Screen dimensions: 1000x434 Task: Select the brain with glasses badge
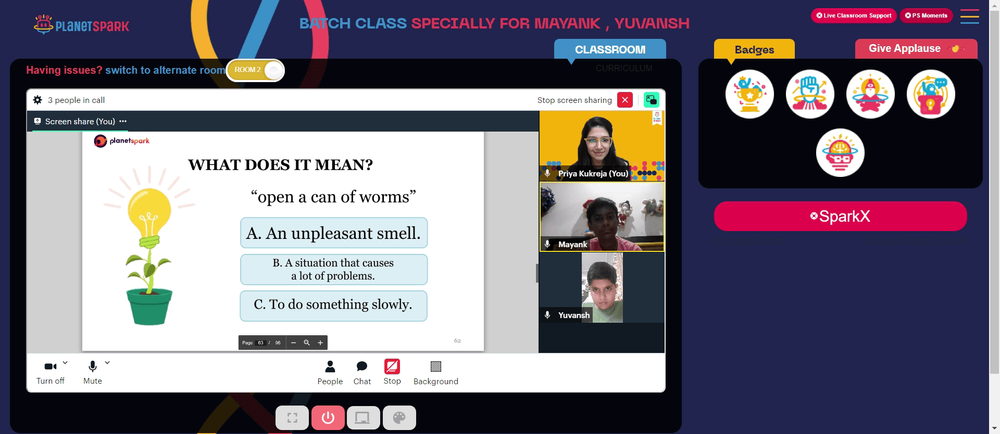pyautogui.click(x=840, y=153)
